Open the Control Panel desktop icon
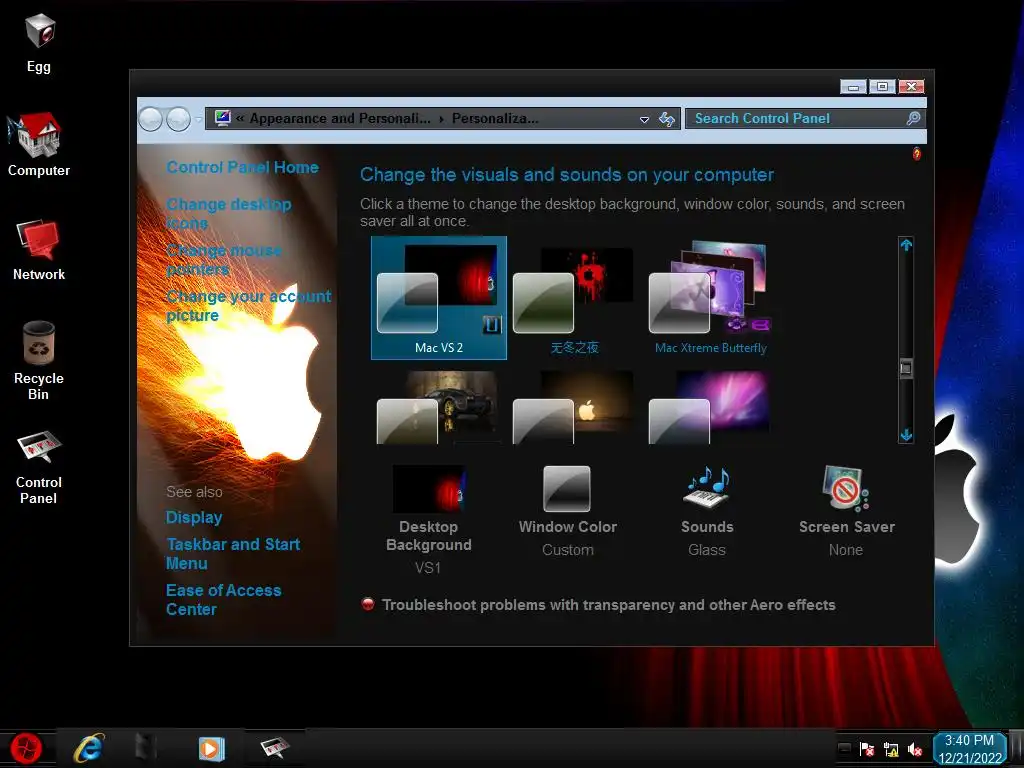Screen dimensions: 1024x768 pyautogui.click(x=39, y=466)
